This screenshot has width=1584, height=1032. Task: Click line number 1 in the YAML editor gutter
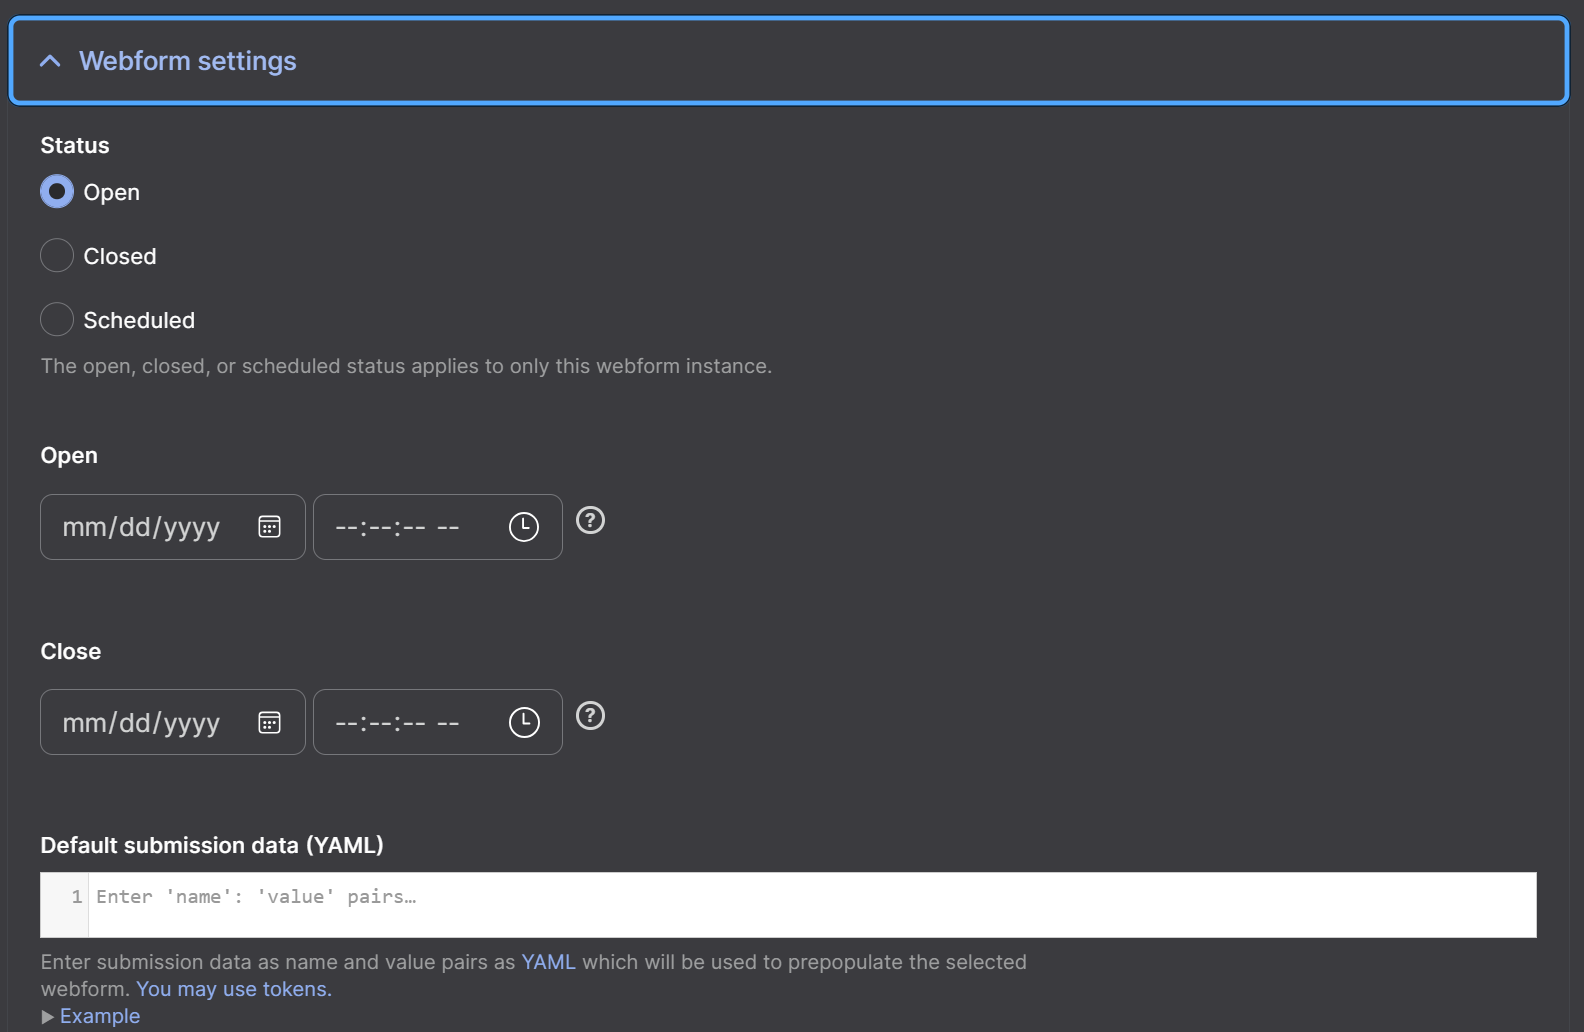click(x=76, y=897)
